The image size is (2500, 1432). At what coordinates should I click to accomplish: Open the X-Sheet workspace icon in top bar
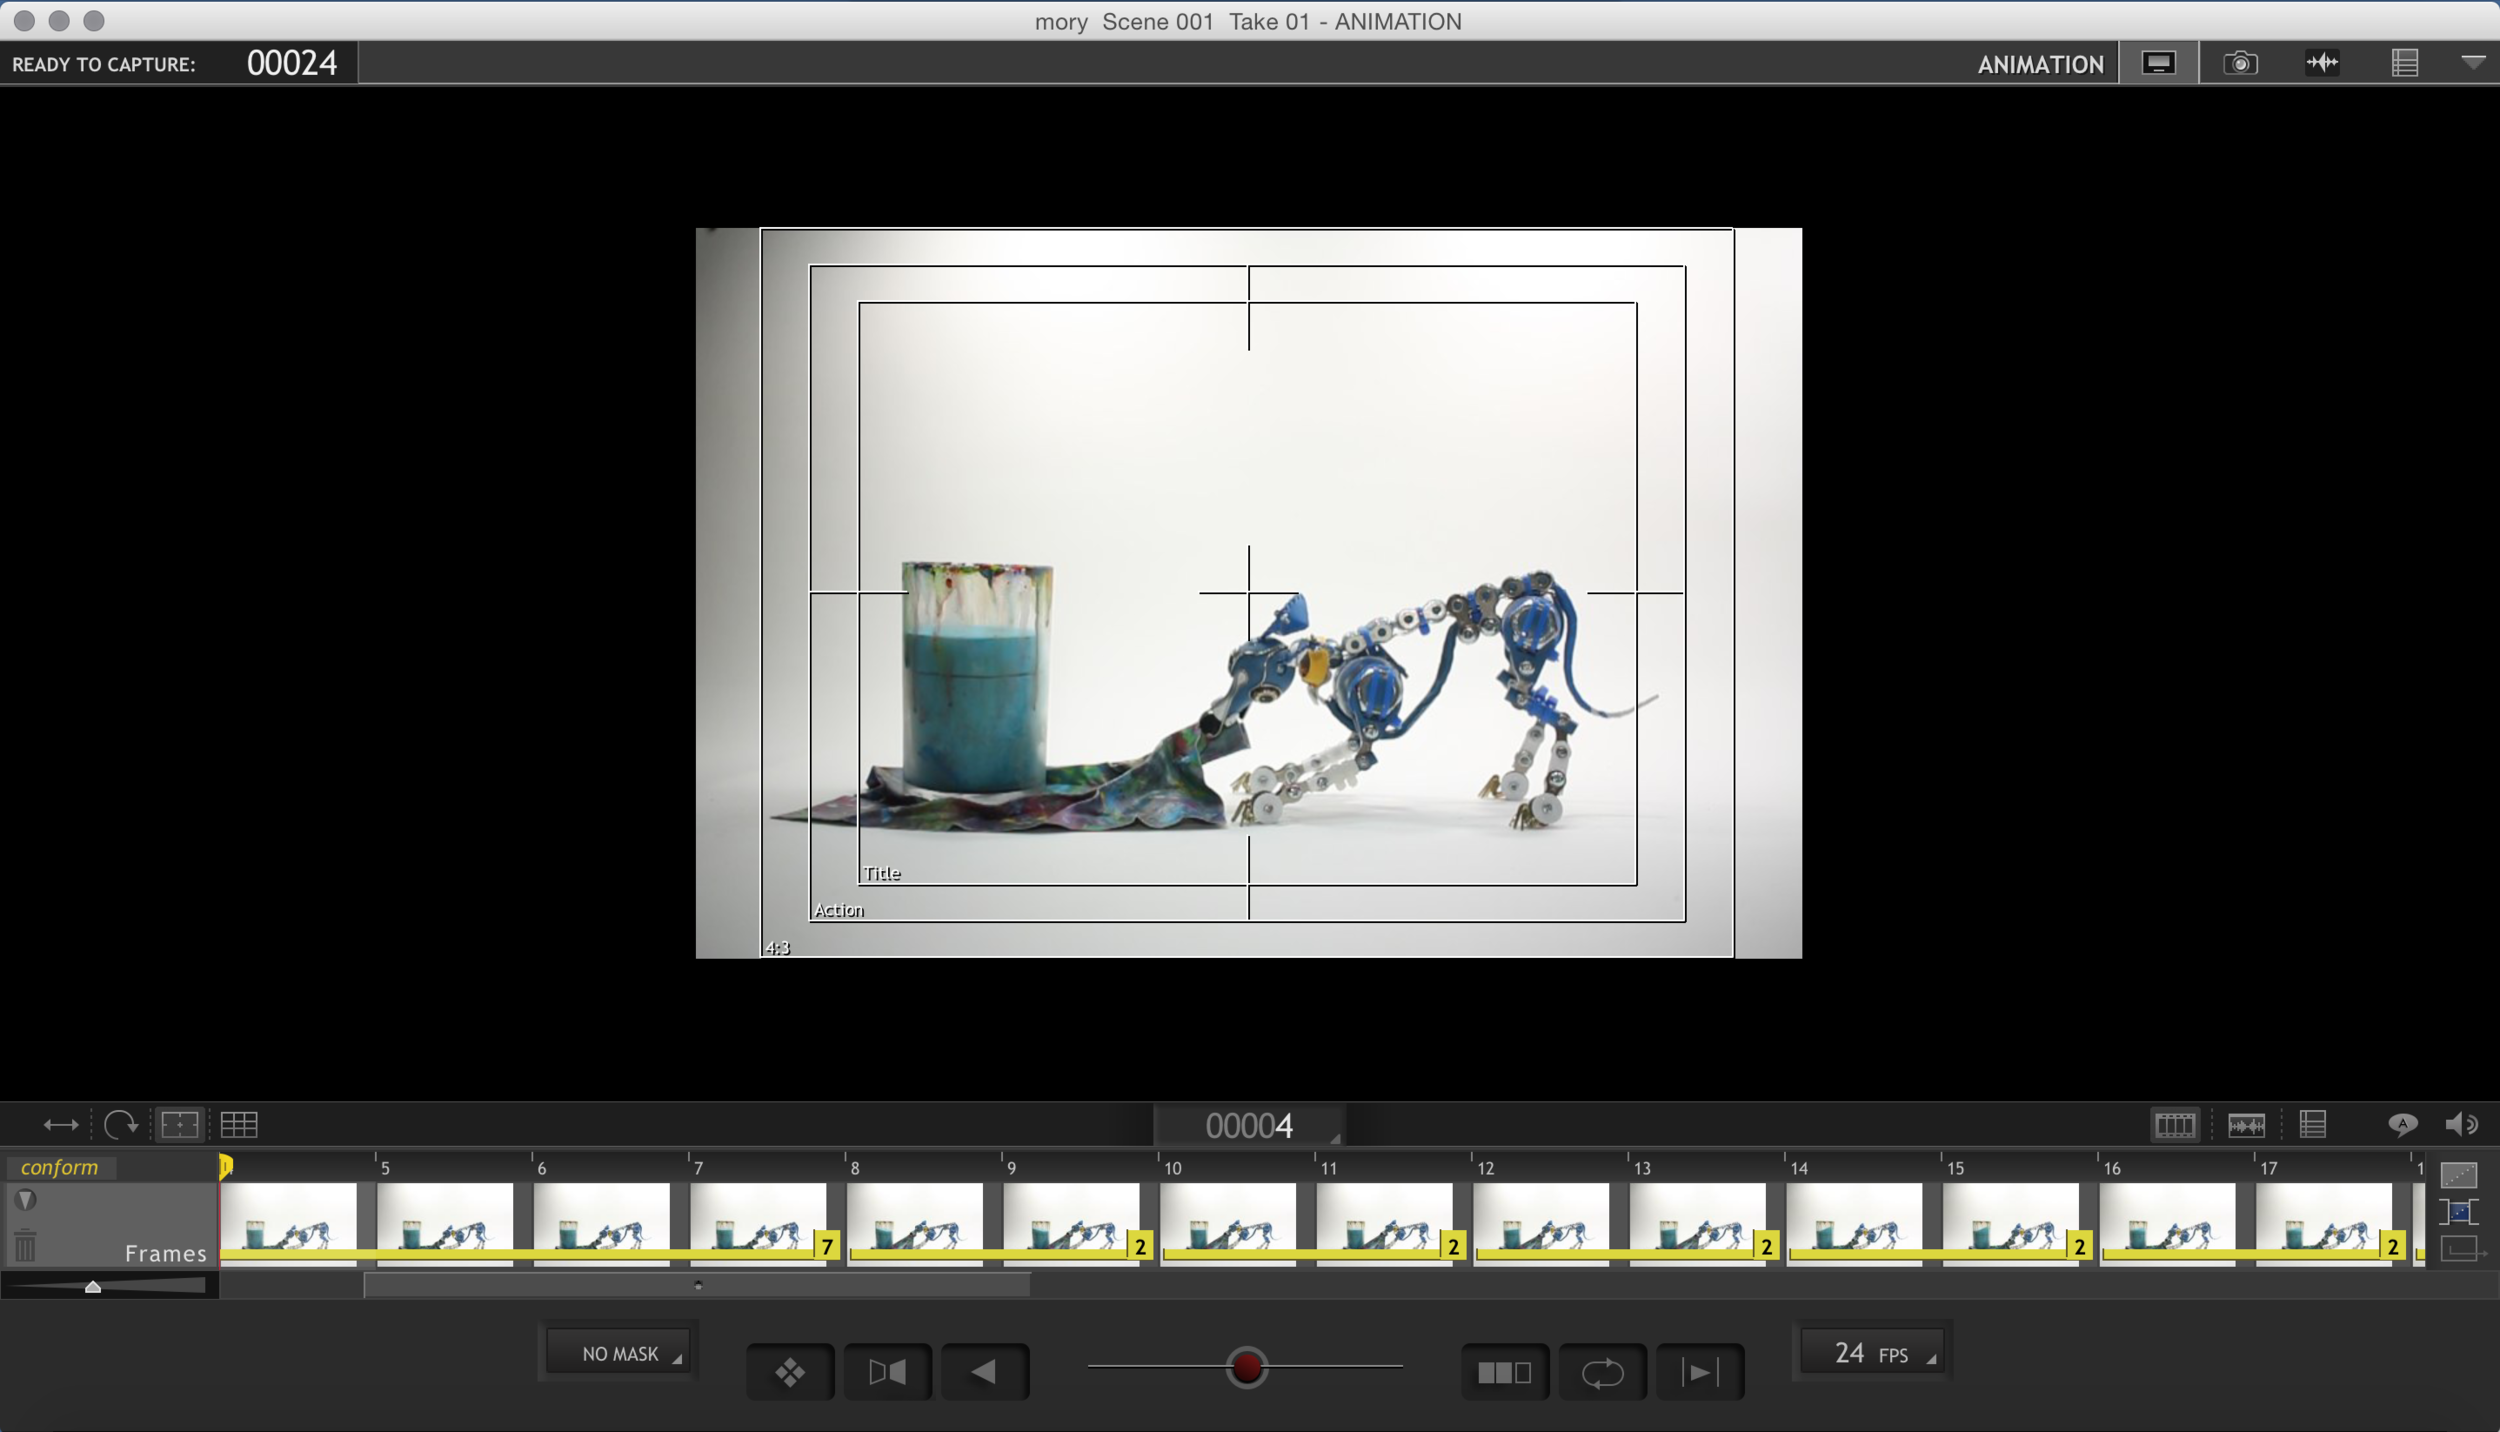pos(2404,64)
